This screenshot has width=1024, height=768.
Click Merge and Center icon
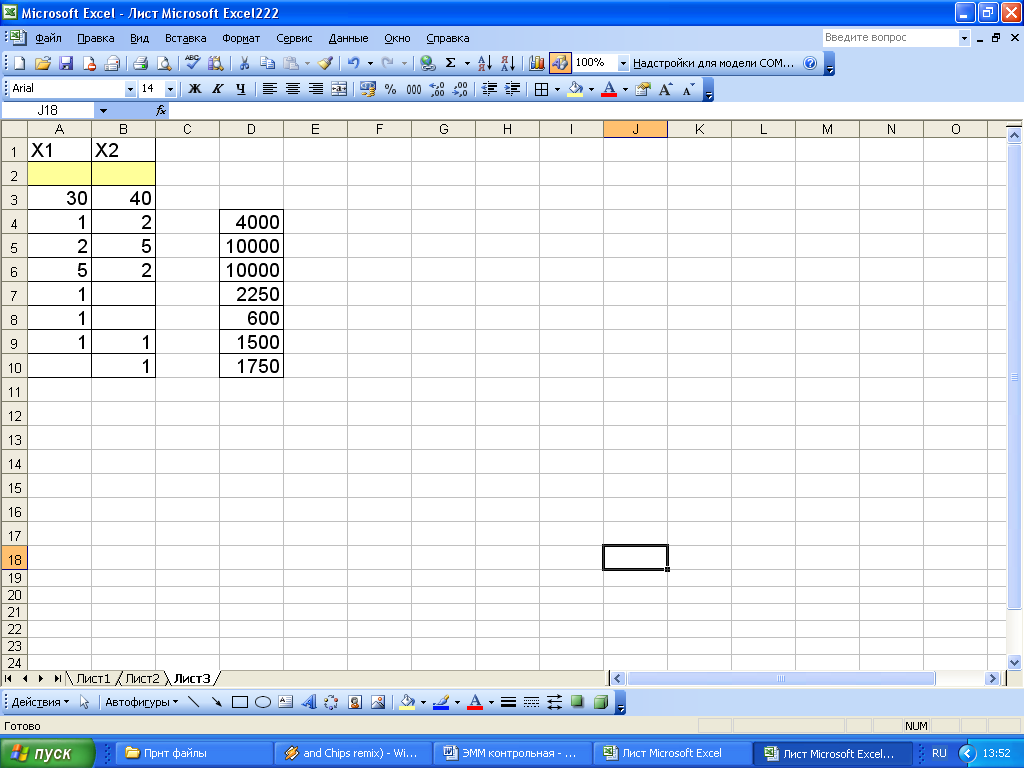tap(339, 89)
